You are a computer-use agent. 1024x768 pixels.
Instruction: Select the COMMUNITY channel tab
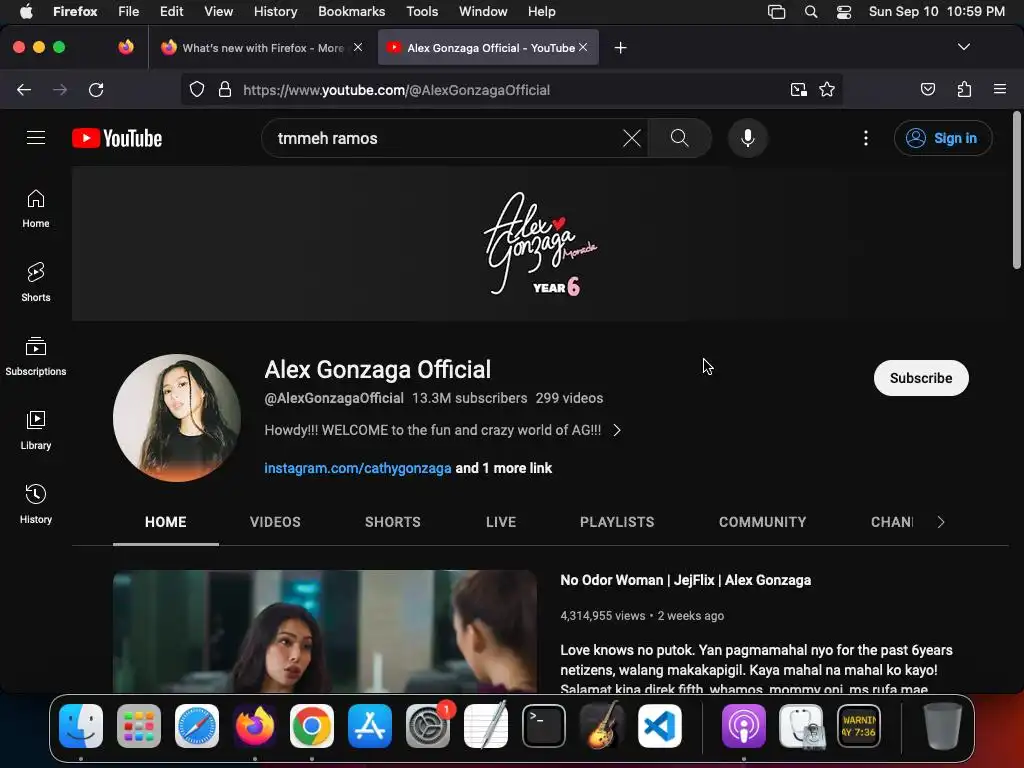[x=762, y=522]
